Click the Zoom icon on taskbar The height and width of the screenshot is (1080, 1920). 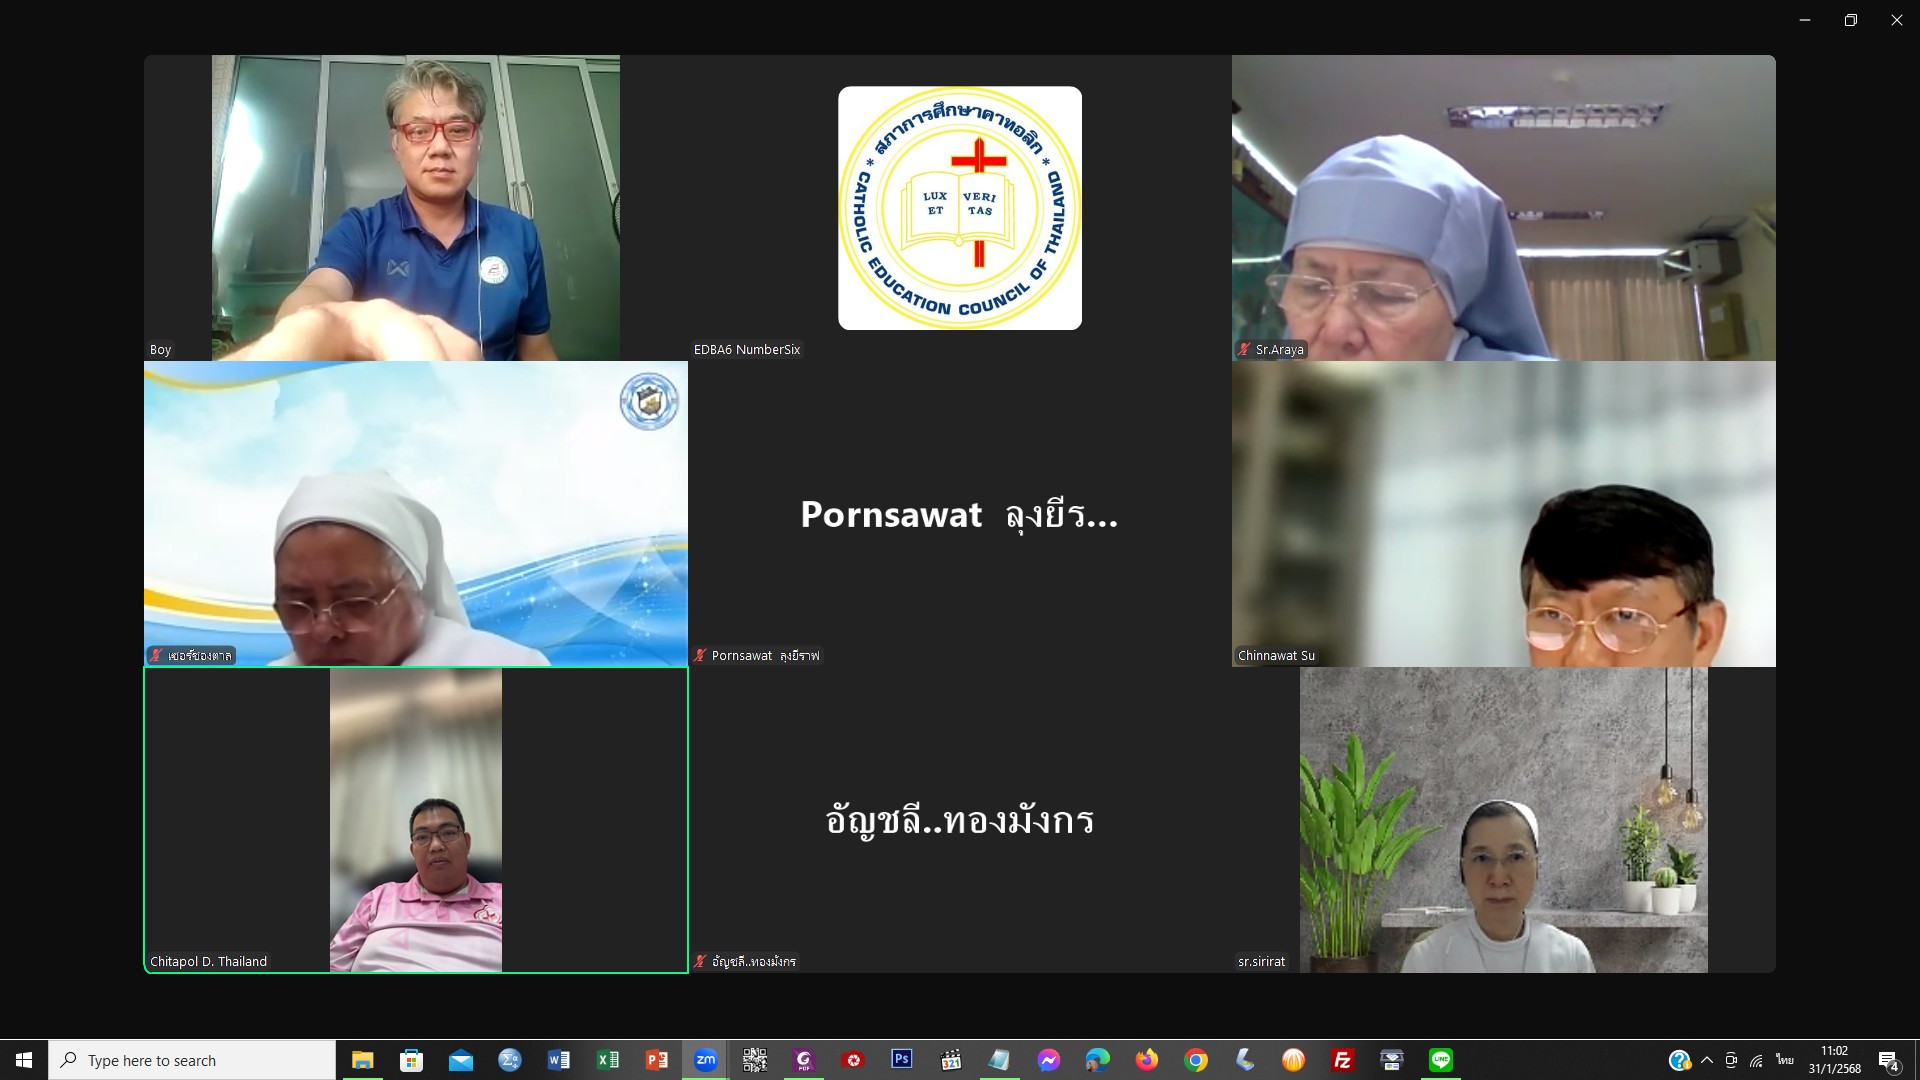tap(705, 1060)
